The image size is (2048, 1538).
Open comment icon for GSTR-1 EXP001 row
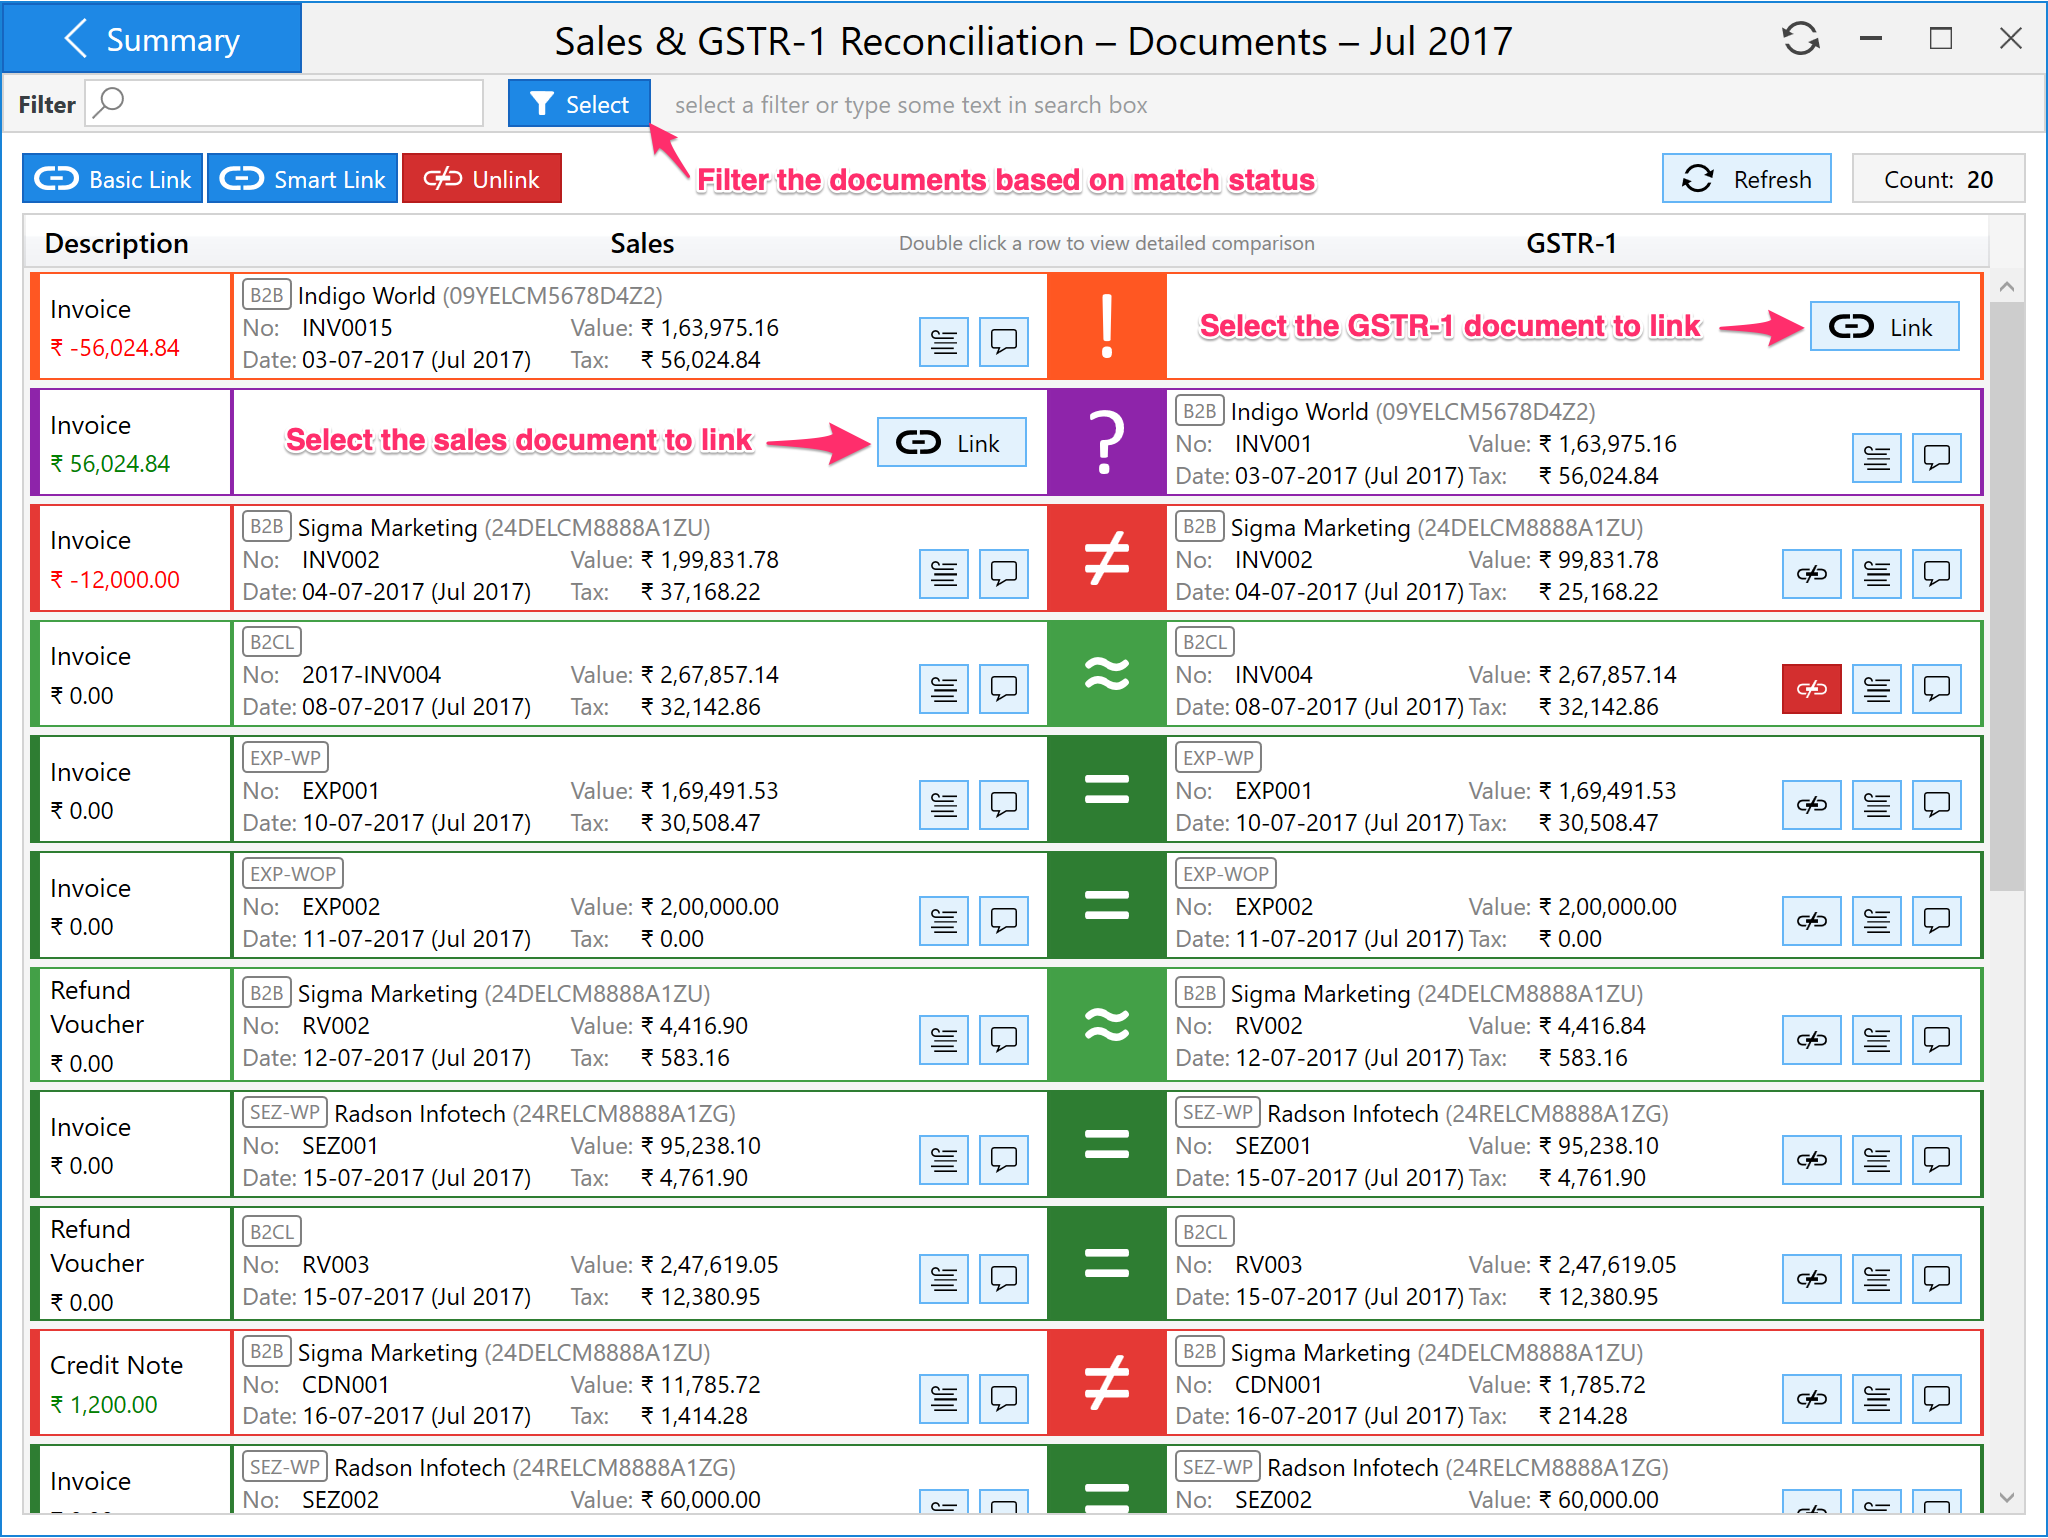click(1937, 805)
